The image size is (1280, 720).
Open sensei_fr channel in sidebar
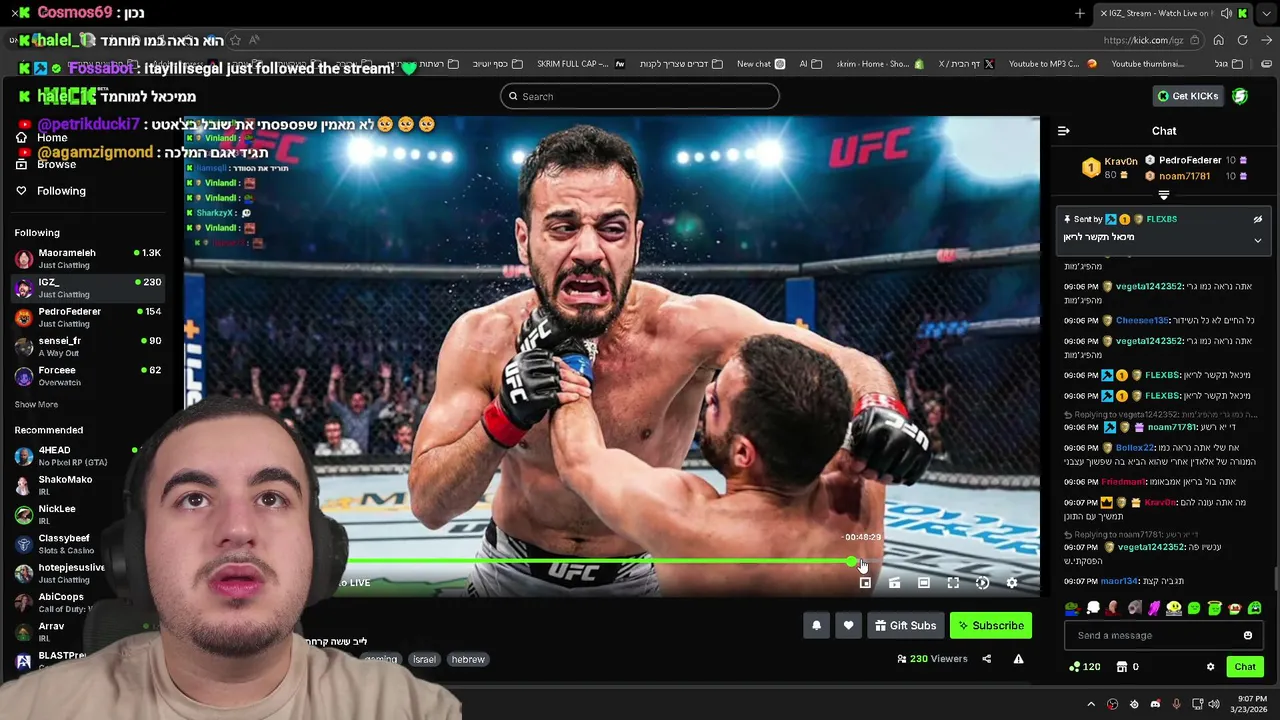(88, 346)
